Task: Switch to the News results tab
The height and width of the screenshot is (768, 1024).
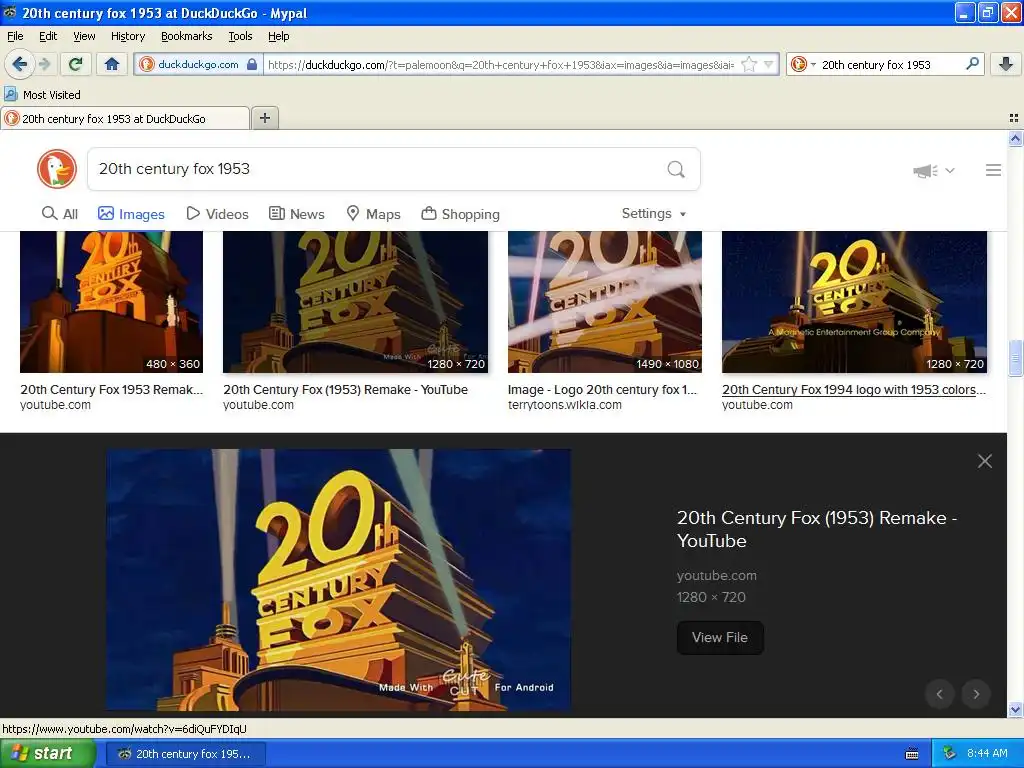Action: (x=296, y=214)
